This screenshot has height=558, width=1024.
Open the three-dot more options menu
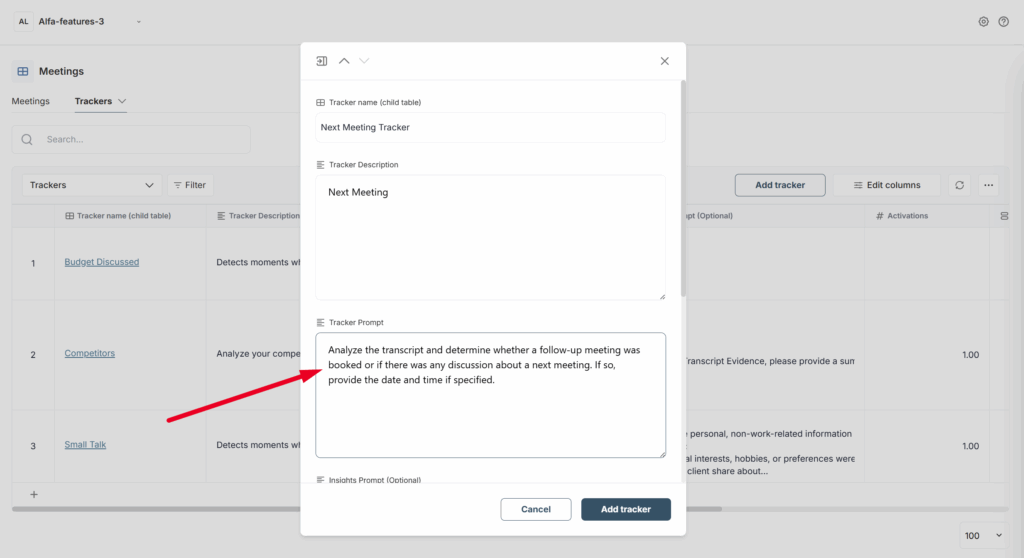click(989, 185)
